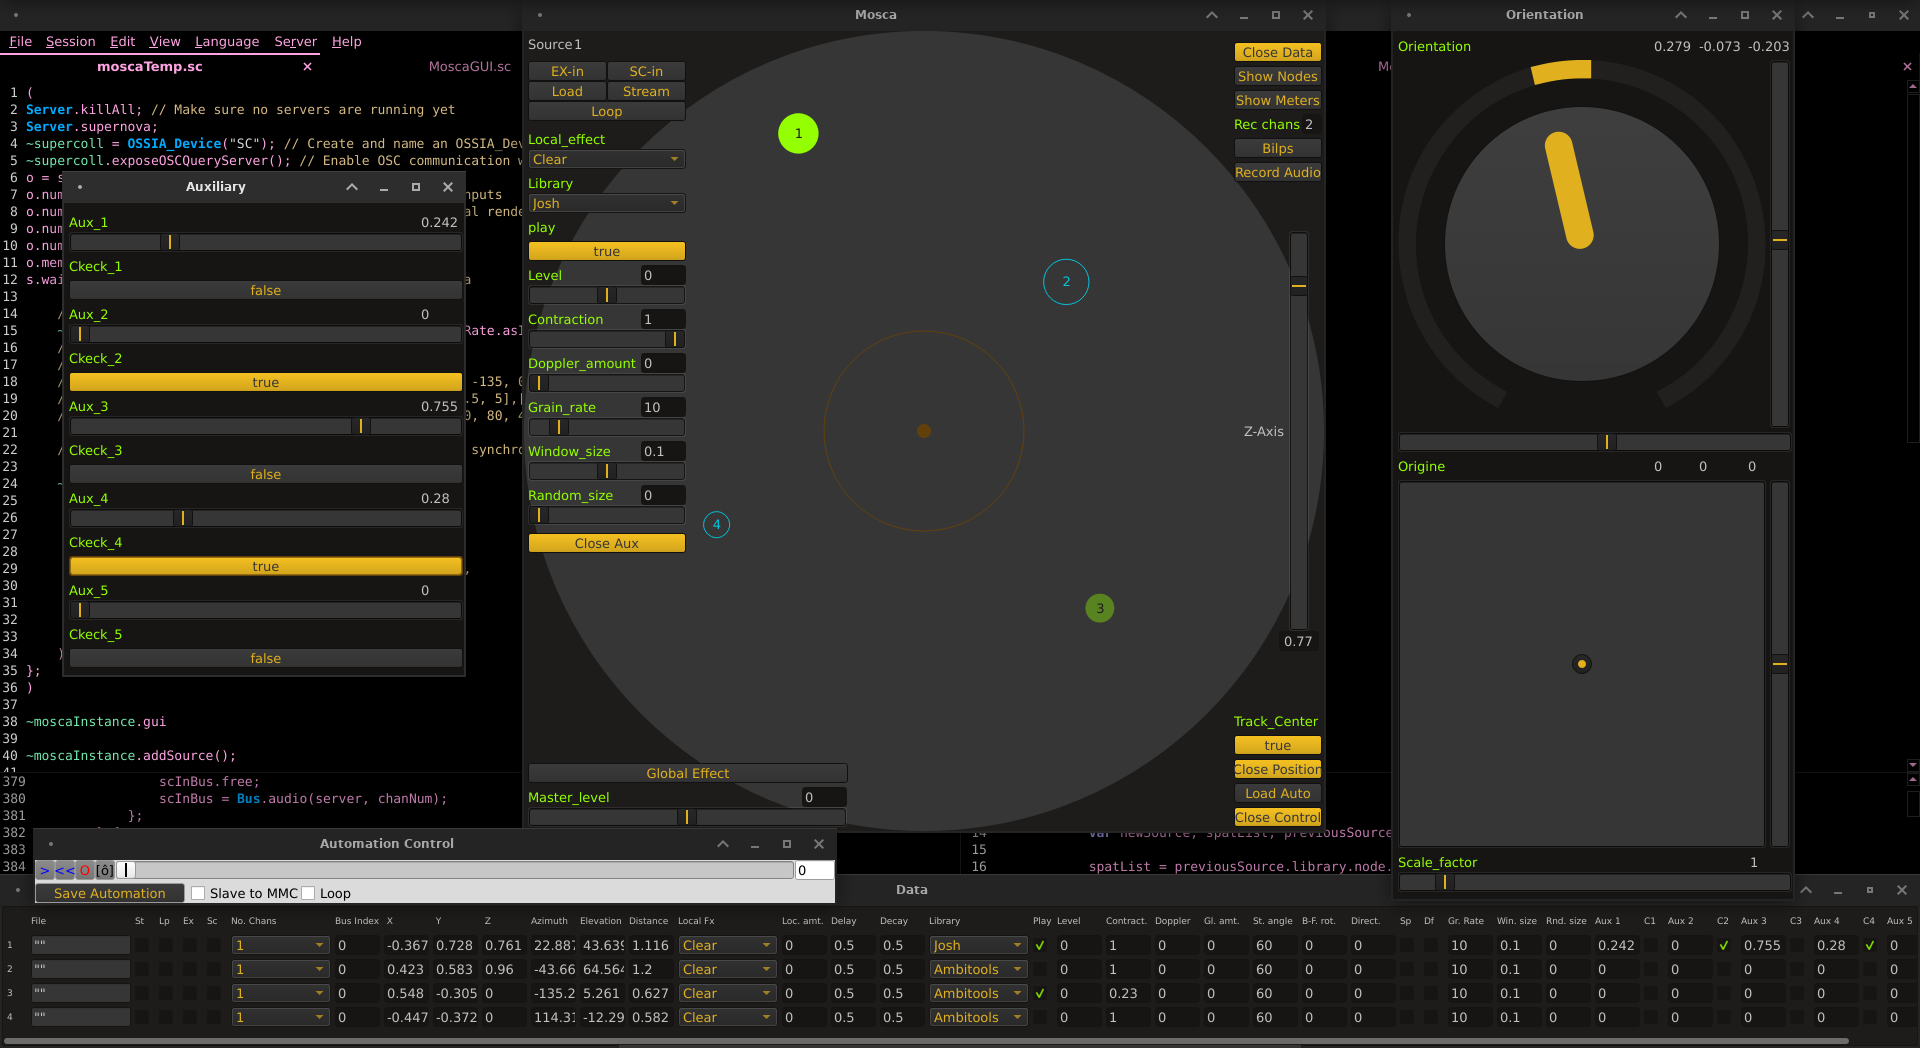Toggle Ckeck_2 true button in Auxiliary
Screen dimensions: 1920x1048
click(x=266, y=382)
